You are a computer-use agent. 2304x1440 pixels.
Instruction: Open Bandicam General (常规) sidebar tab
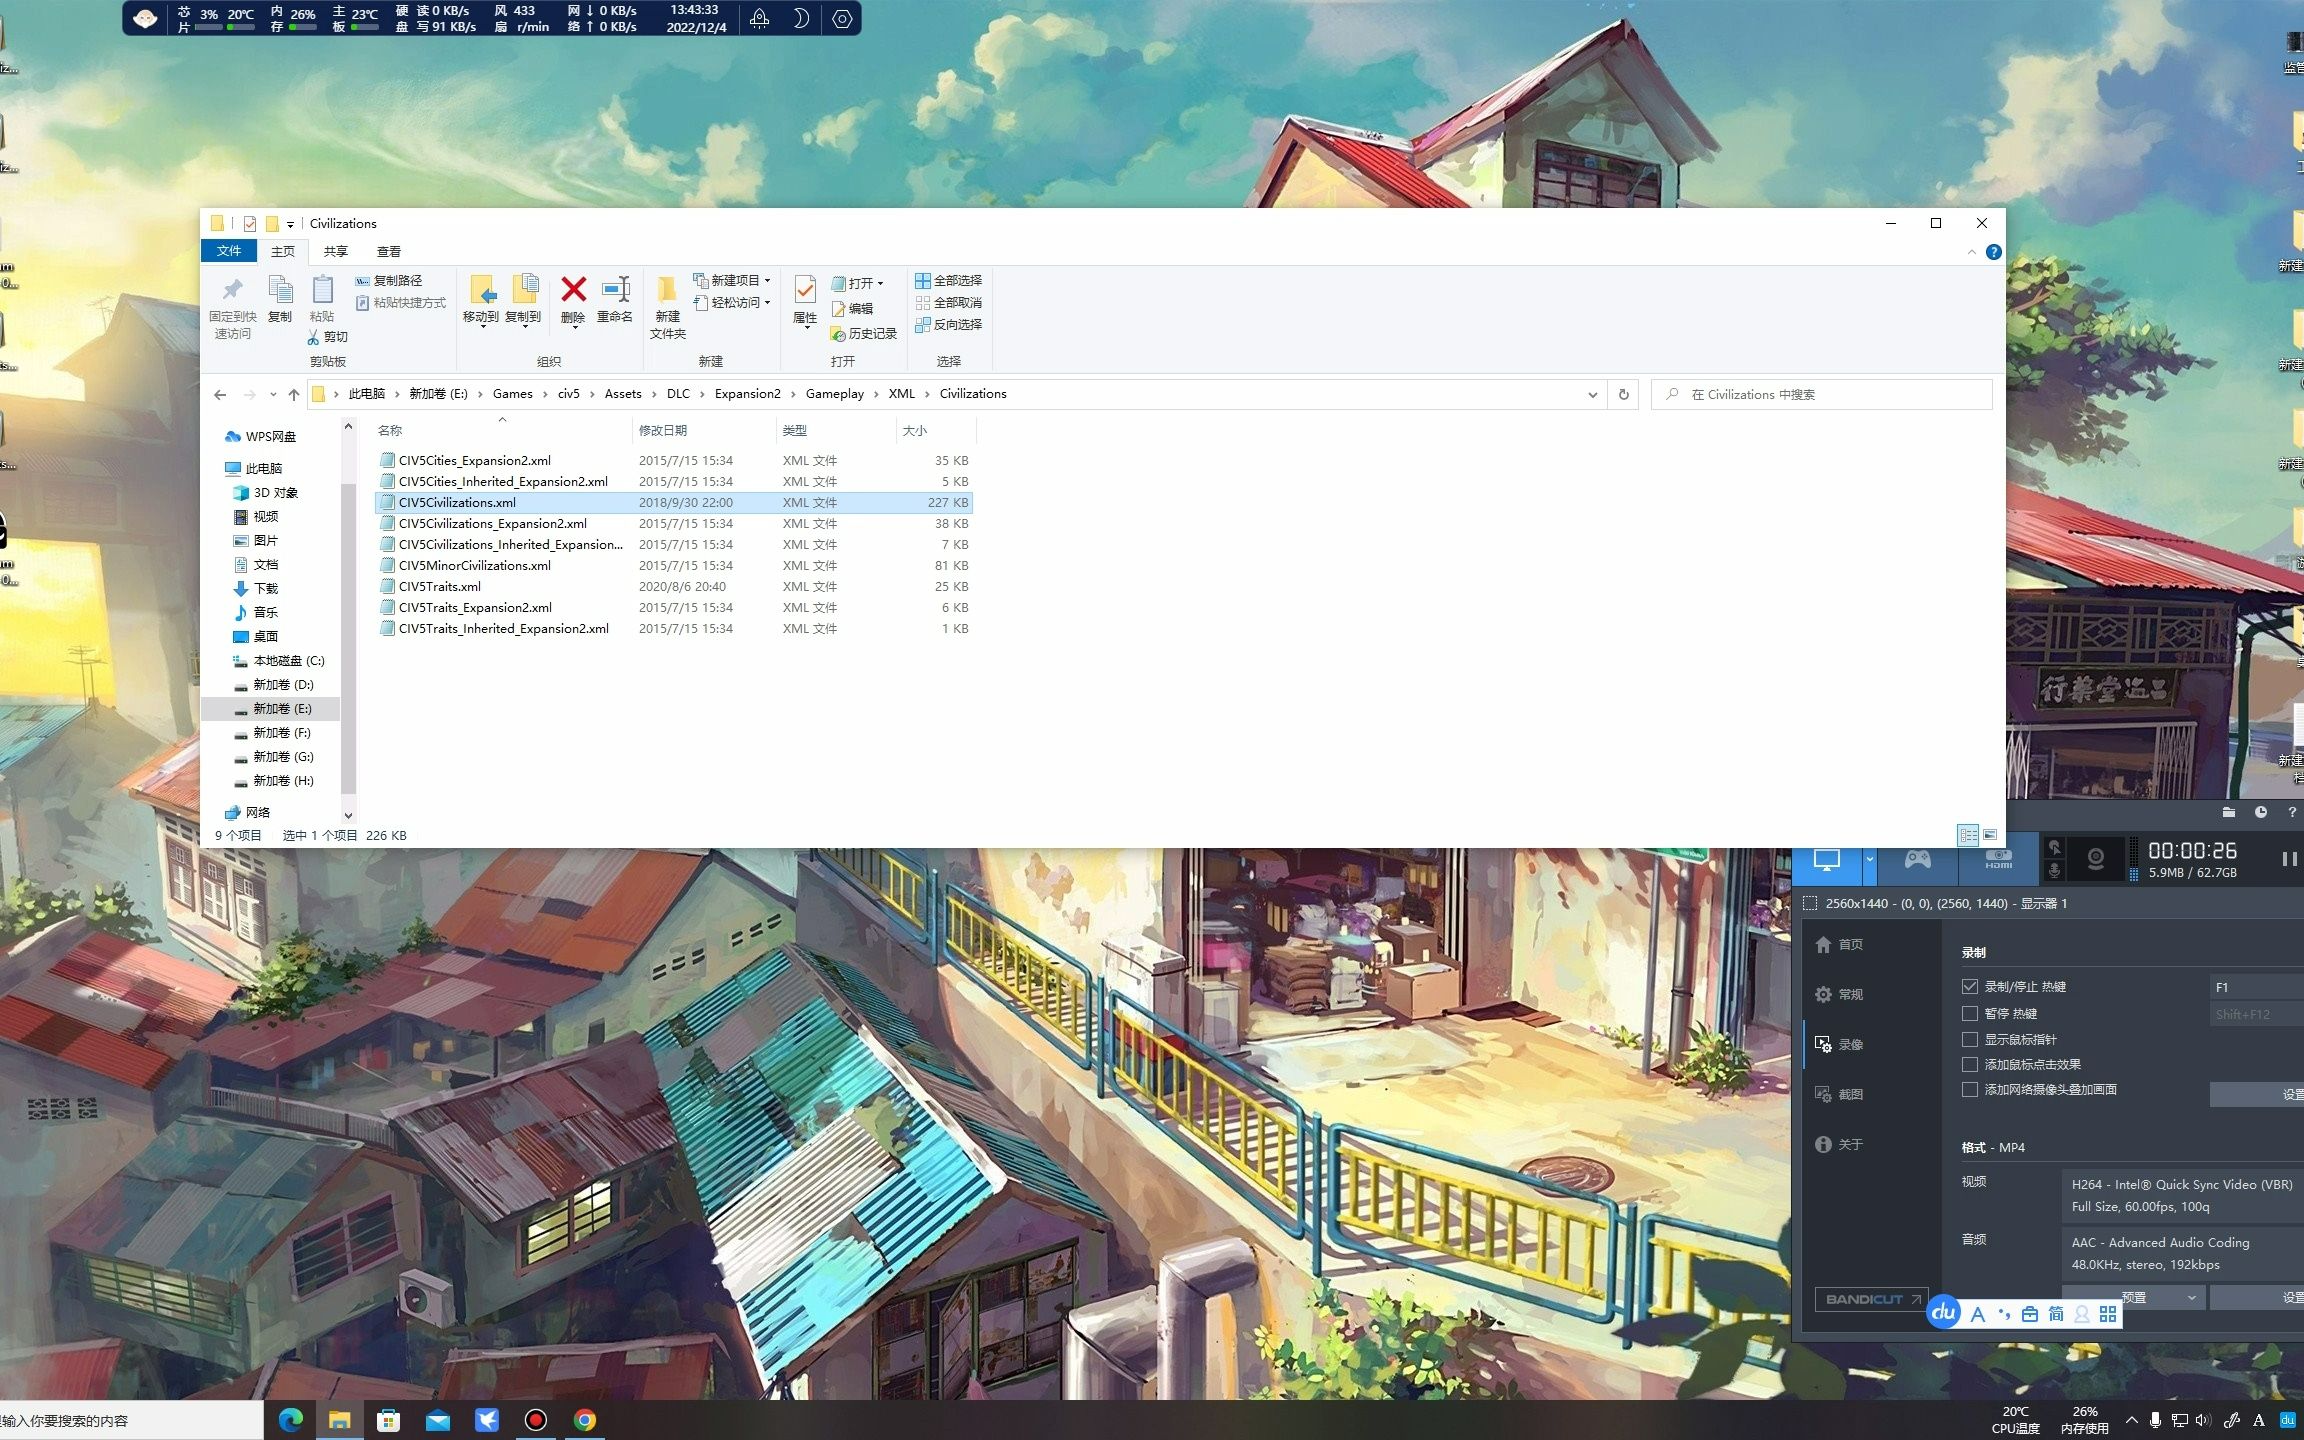[1839, 994]
